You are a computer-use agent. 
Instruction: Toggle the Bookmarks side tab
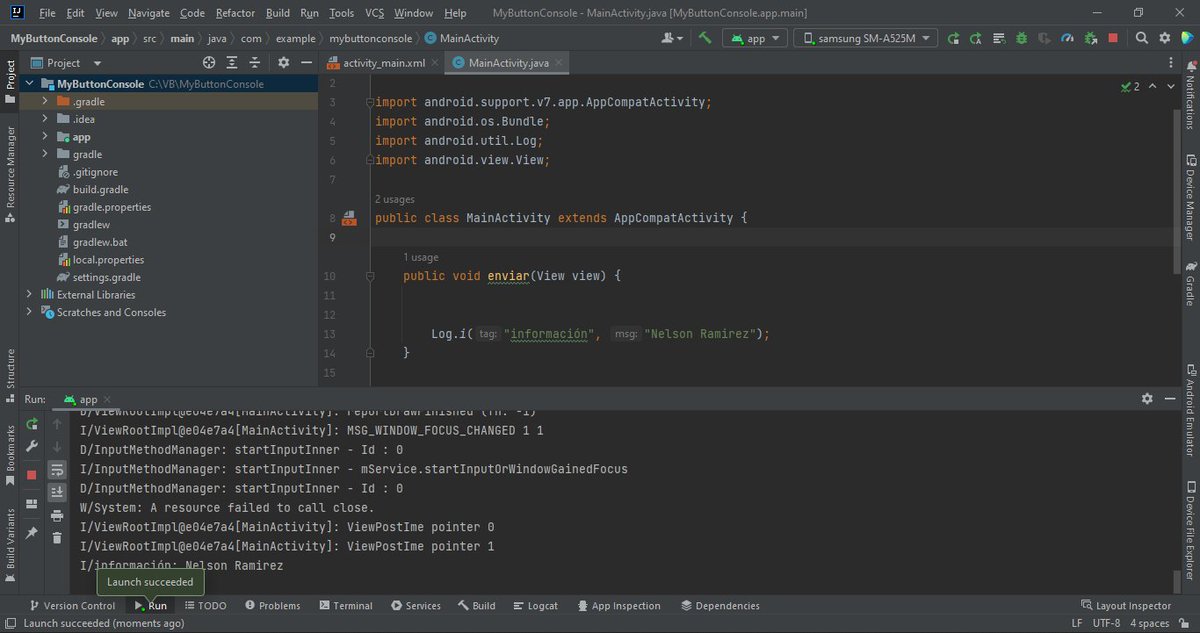tap(10, 455)
